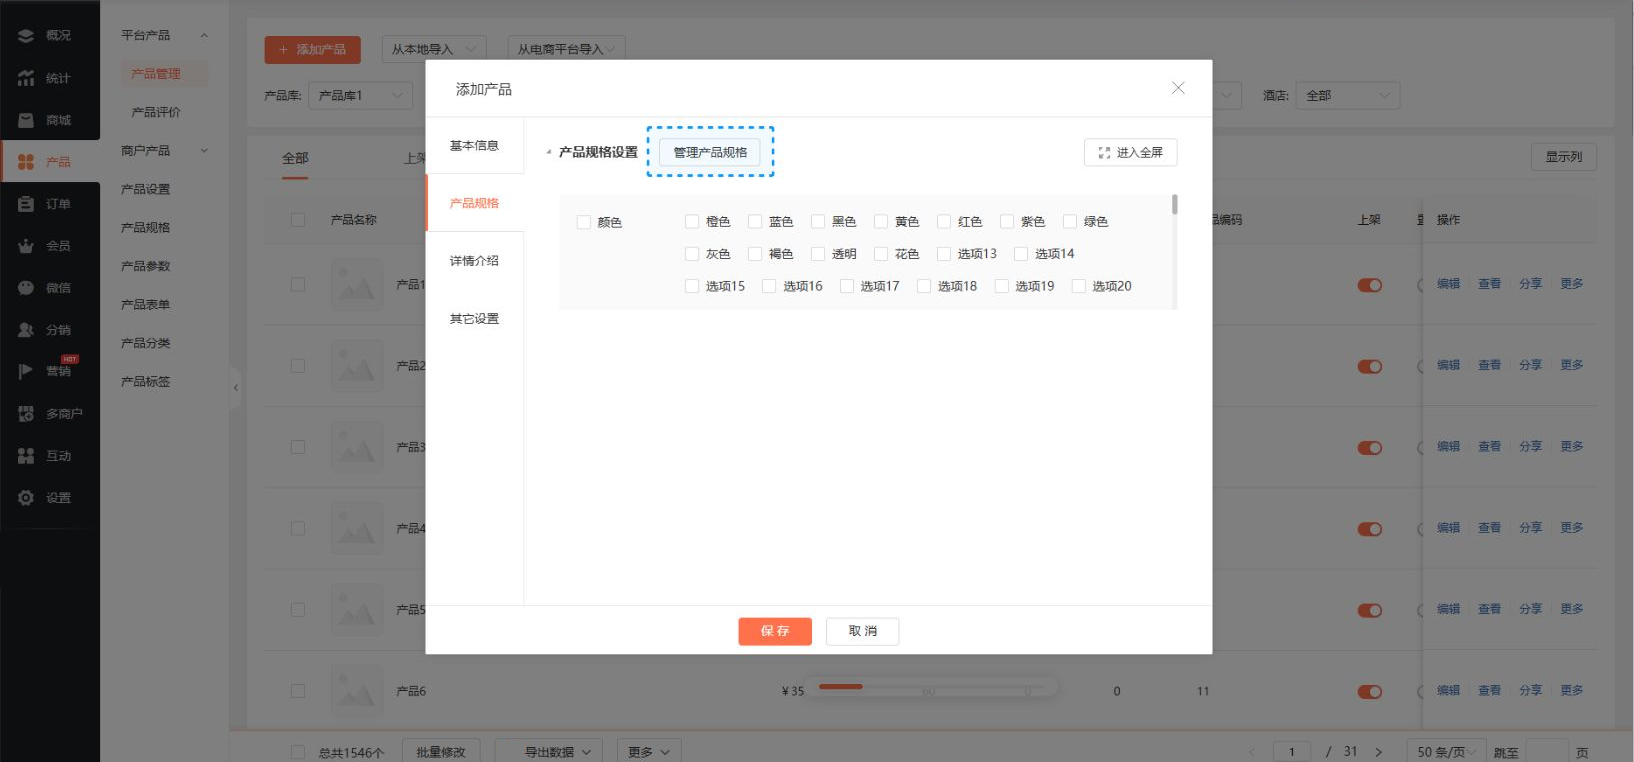1634x762 pixels.
Task: Go to next page arrow in pagination
Action: (x=1379, y=752)
